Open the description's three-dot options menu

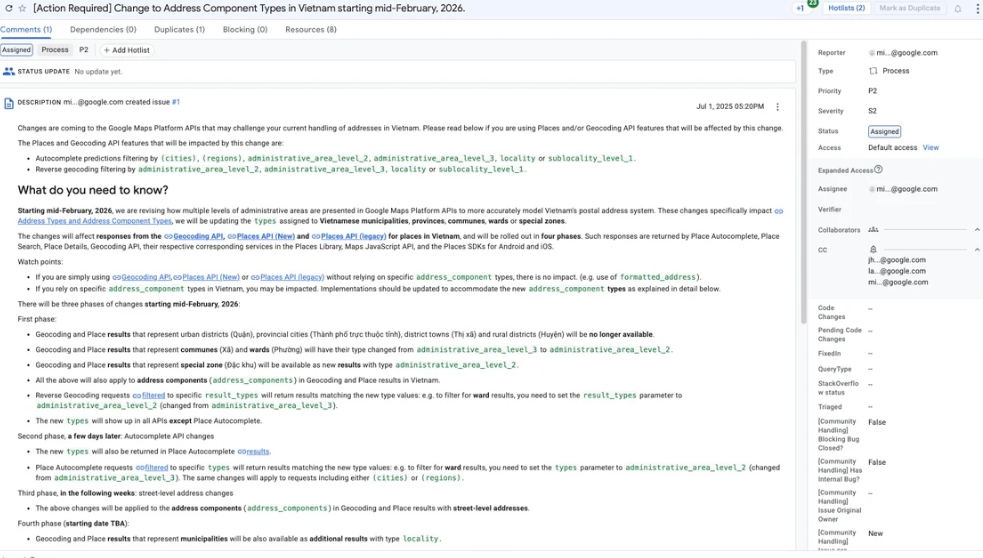[778, 107]
